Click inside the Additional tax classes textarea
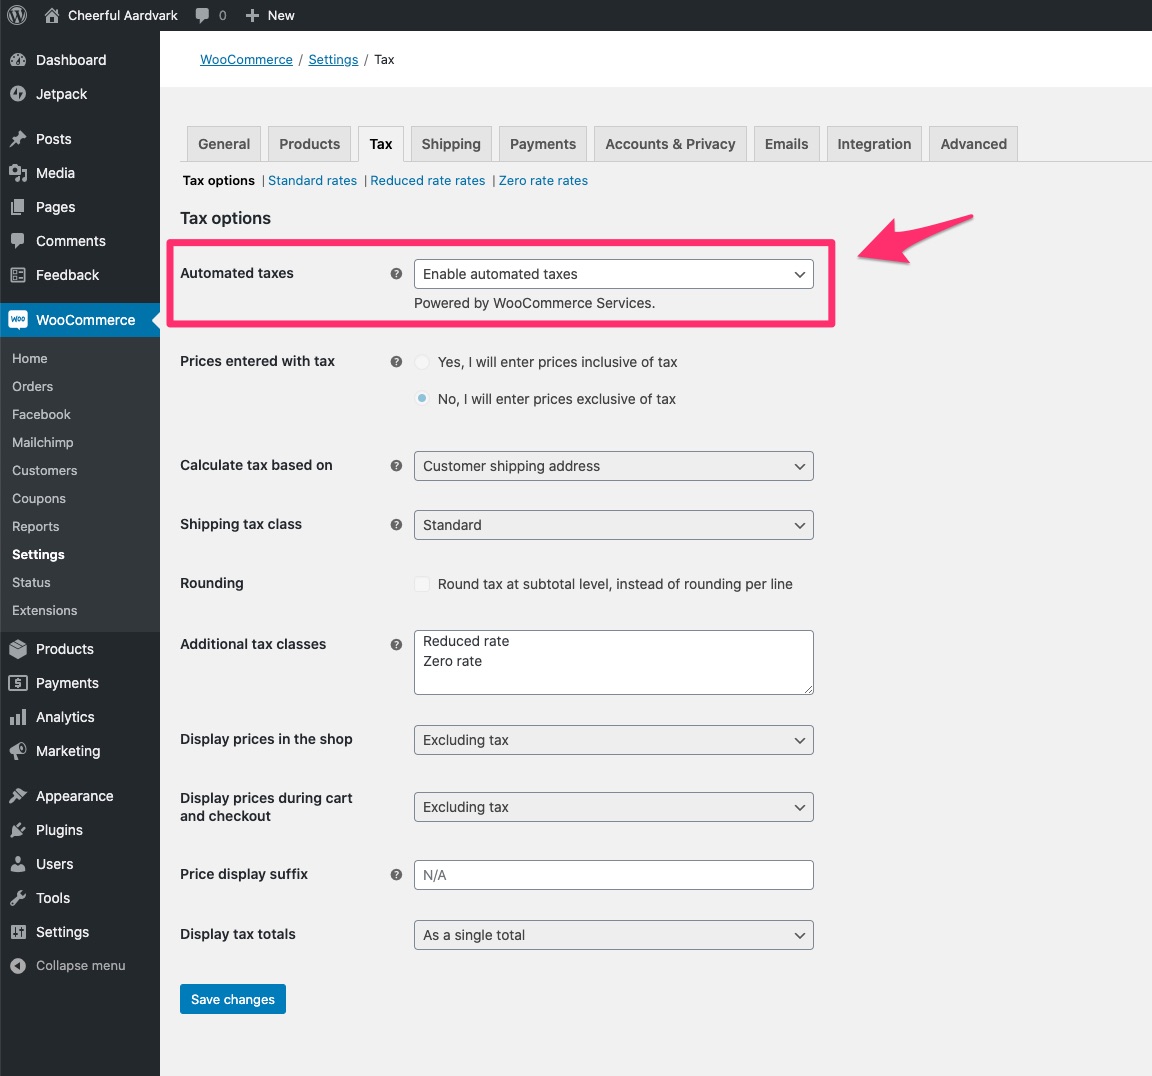 pyautogui.click(x=613, y=662)
